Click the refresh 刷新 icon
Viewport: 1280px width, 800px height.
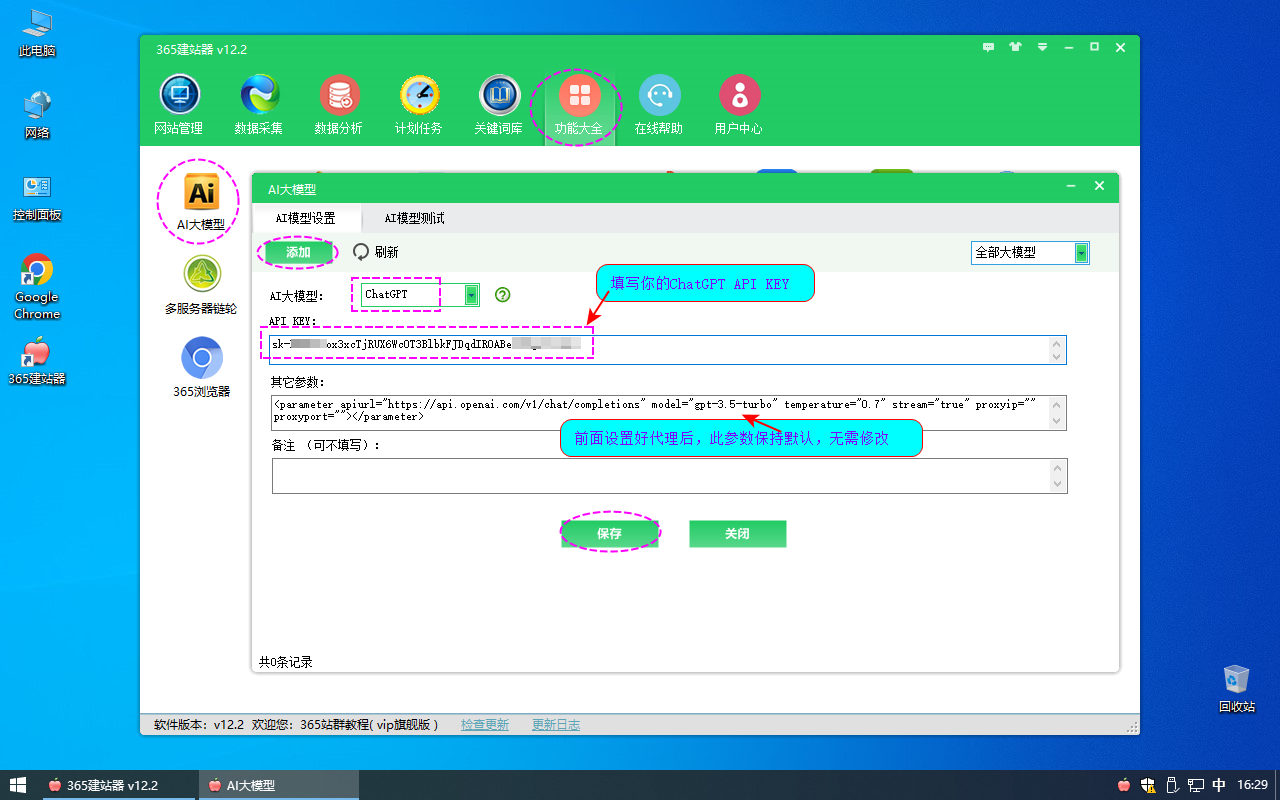[x=361, y=252]
